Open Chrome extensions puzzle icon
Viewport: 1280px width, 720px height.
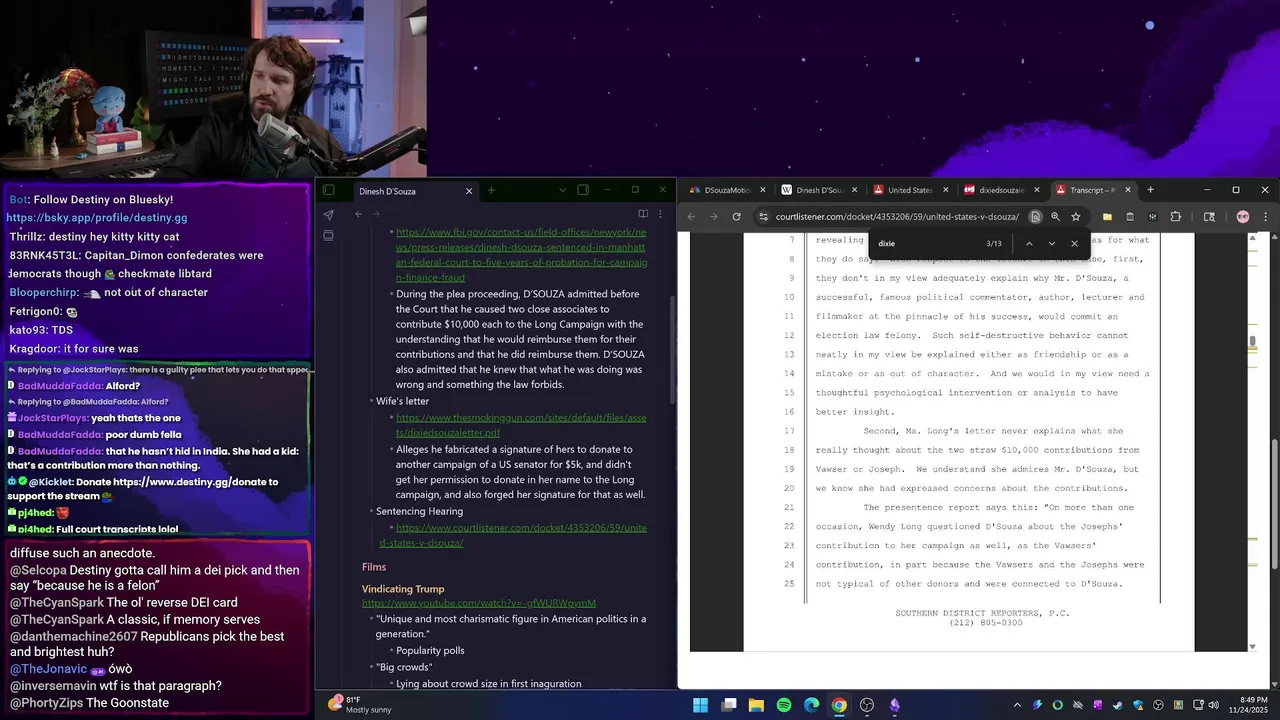click(1176, 217)
